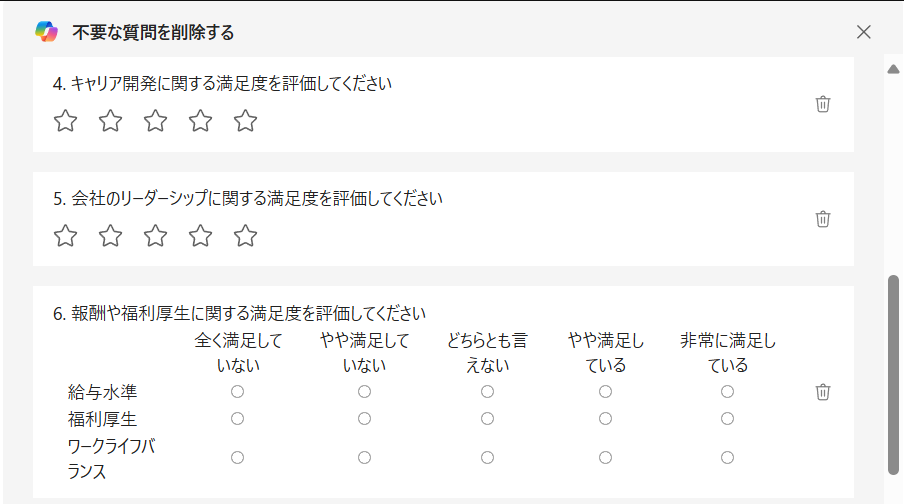Click the Copilot logo in the header
The height and width of the screenshot is (504, 904).
[x=46, y=32]
